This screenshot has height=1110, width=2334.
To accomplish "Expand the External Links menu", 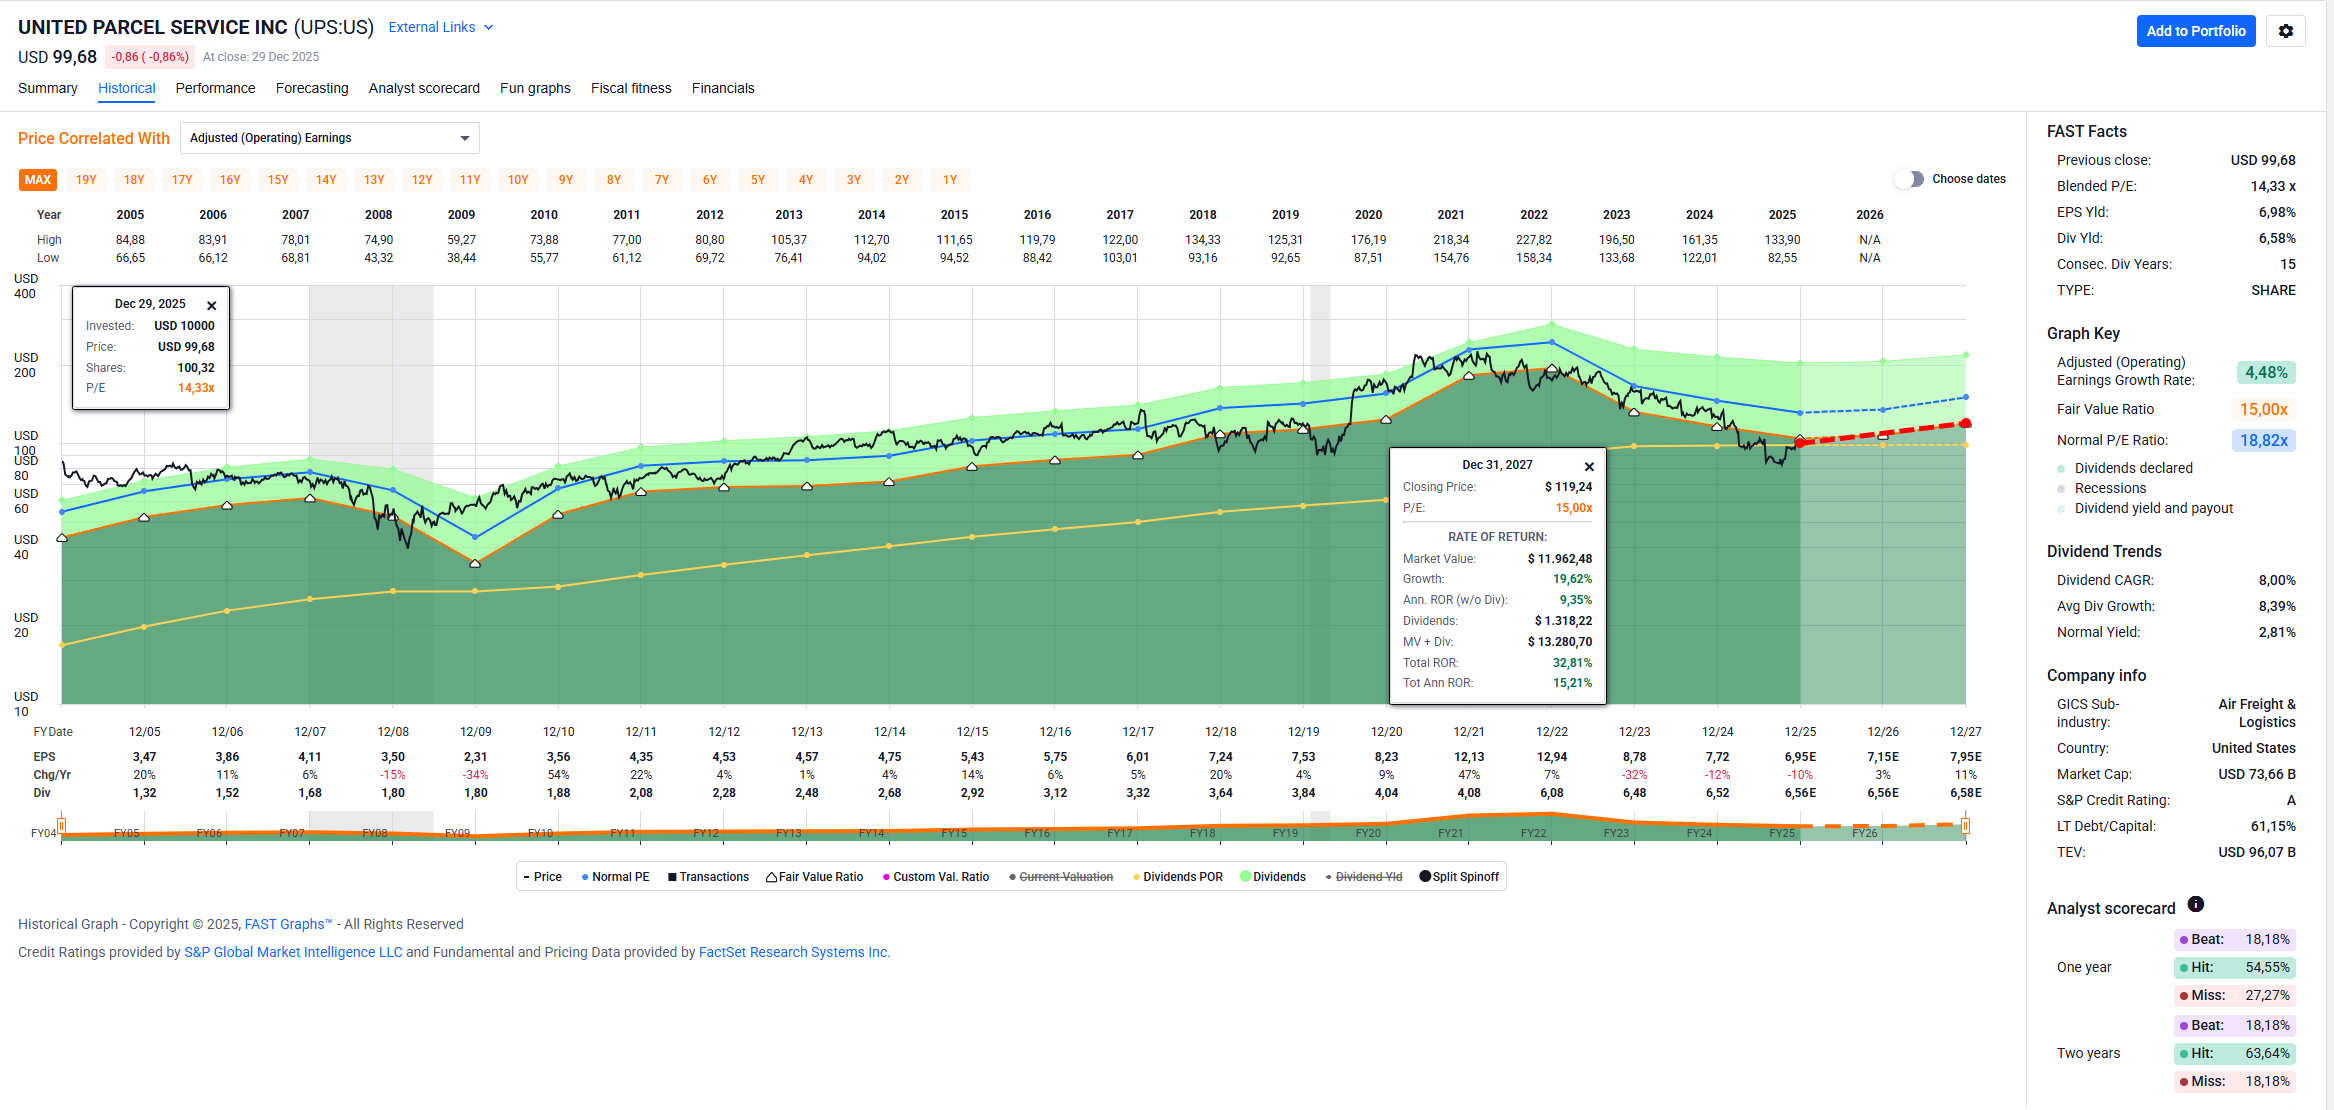I will coord(440,27).
